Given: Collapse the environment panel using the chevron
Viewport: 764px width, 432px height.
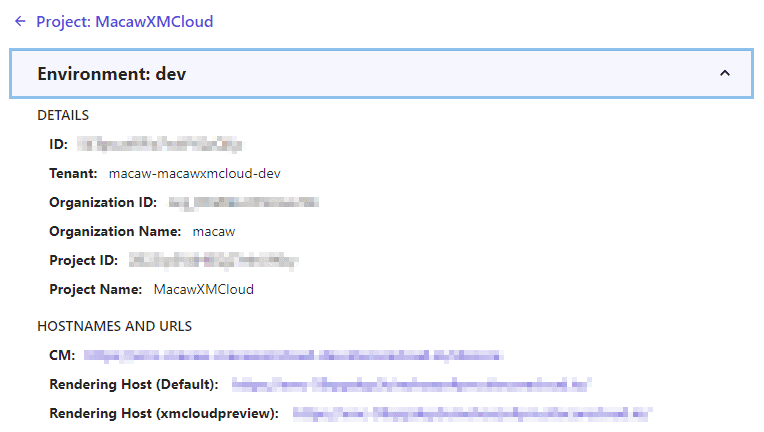Looking at the screenshot, I should [x=725, y=73].
